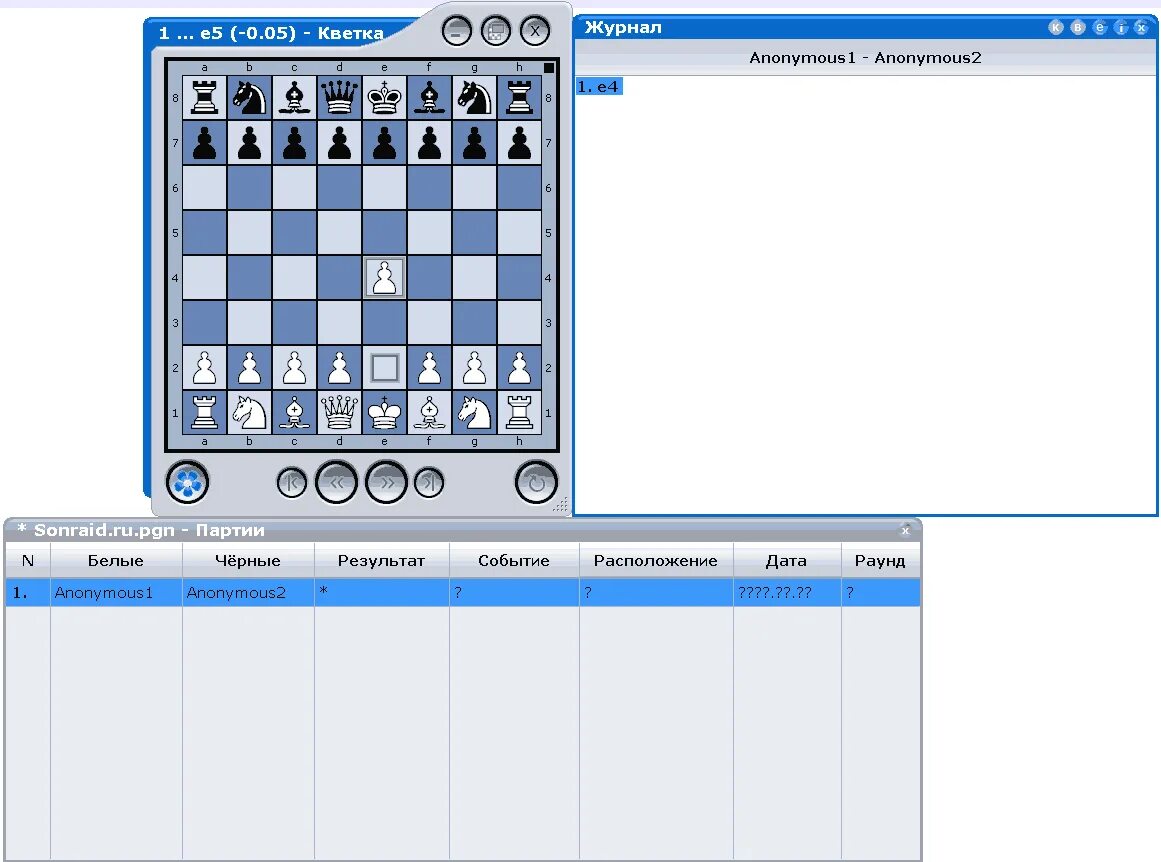Click the '1 ... e5 (-0.05) - Кветка' title

[x=271, y=33]
